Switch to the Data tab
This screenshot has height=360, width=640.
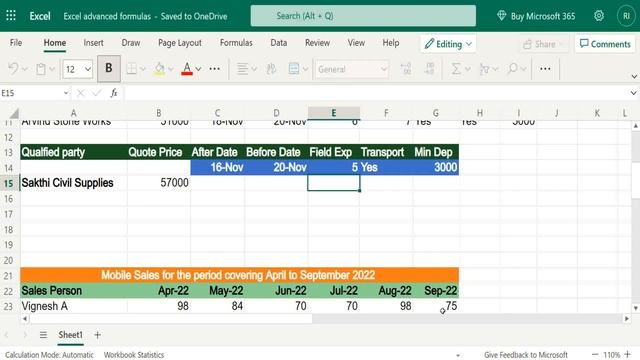pyautogui.click(x=278, y=42)
